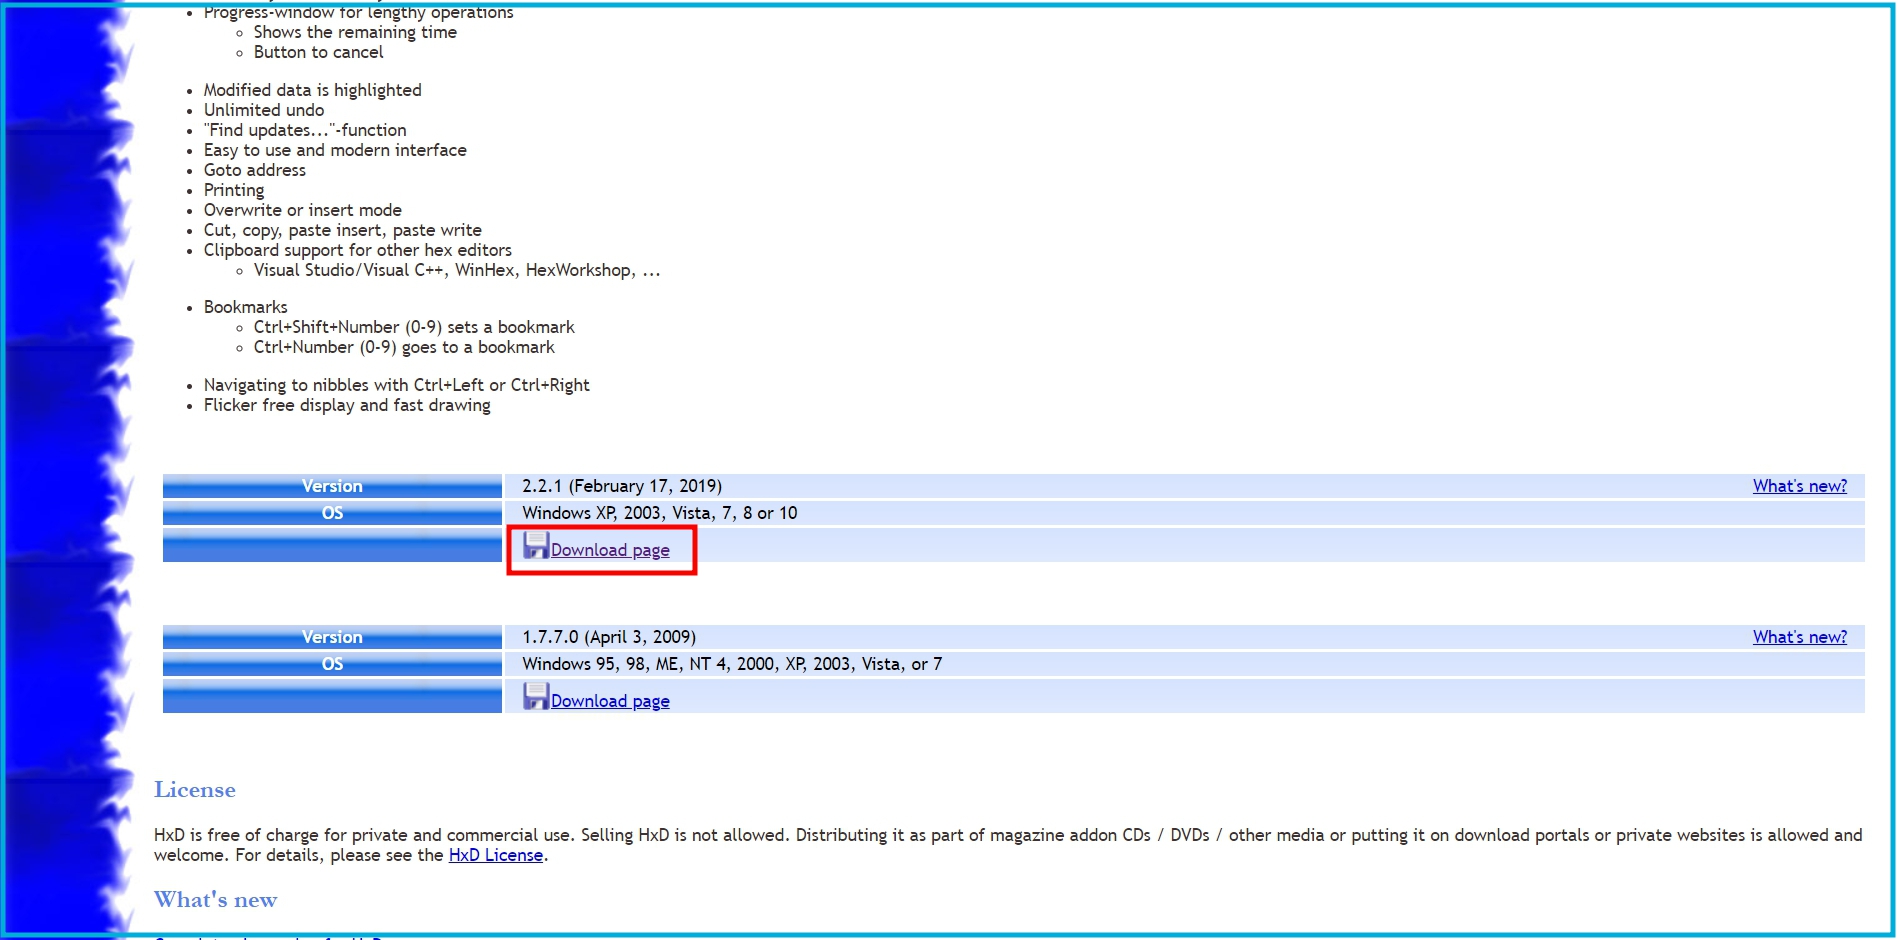Click Version header cell of 1.7.7.0 table
1899x940 pixels.
[332, 637]
